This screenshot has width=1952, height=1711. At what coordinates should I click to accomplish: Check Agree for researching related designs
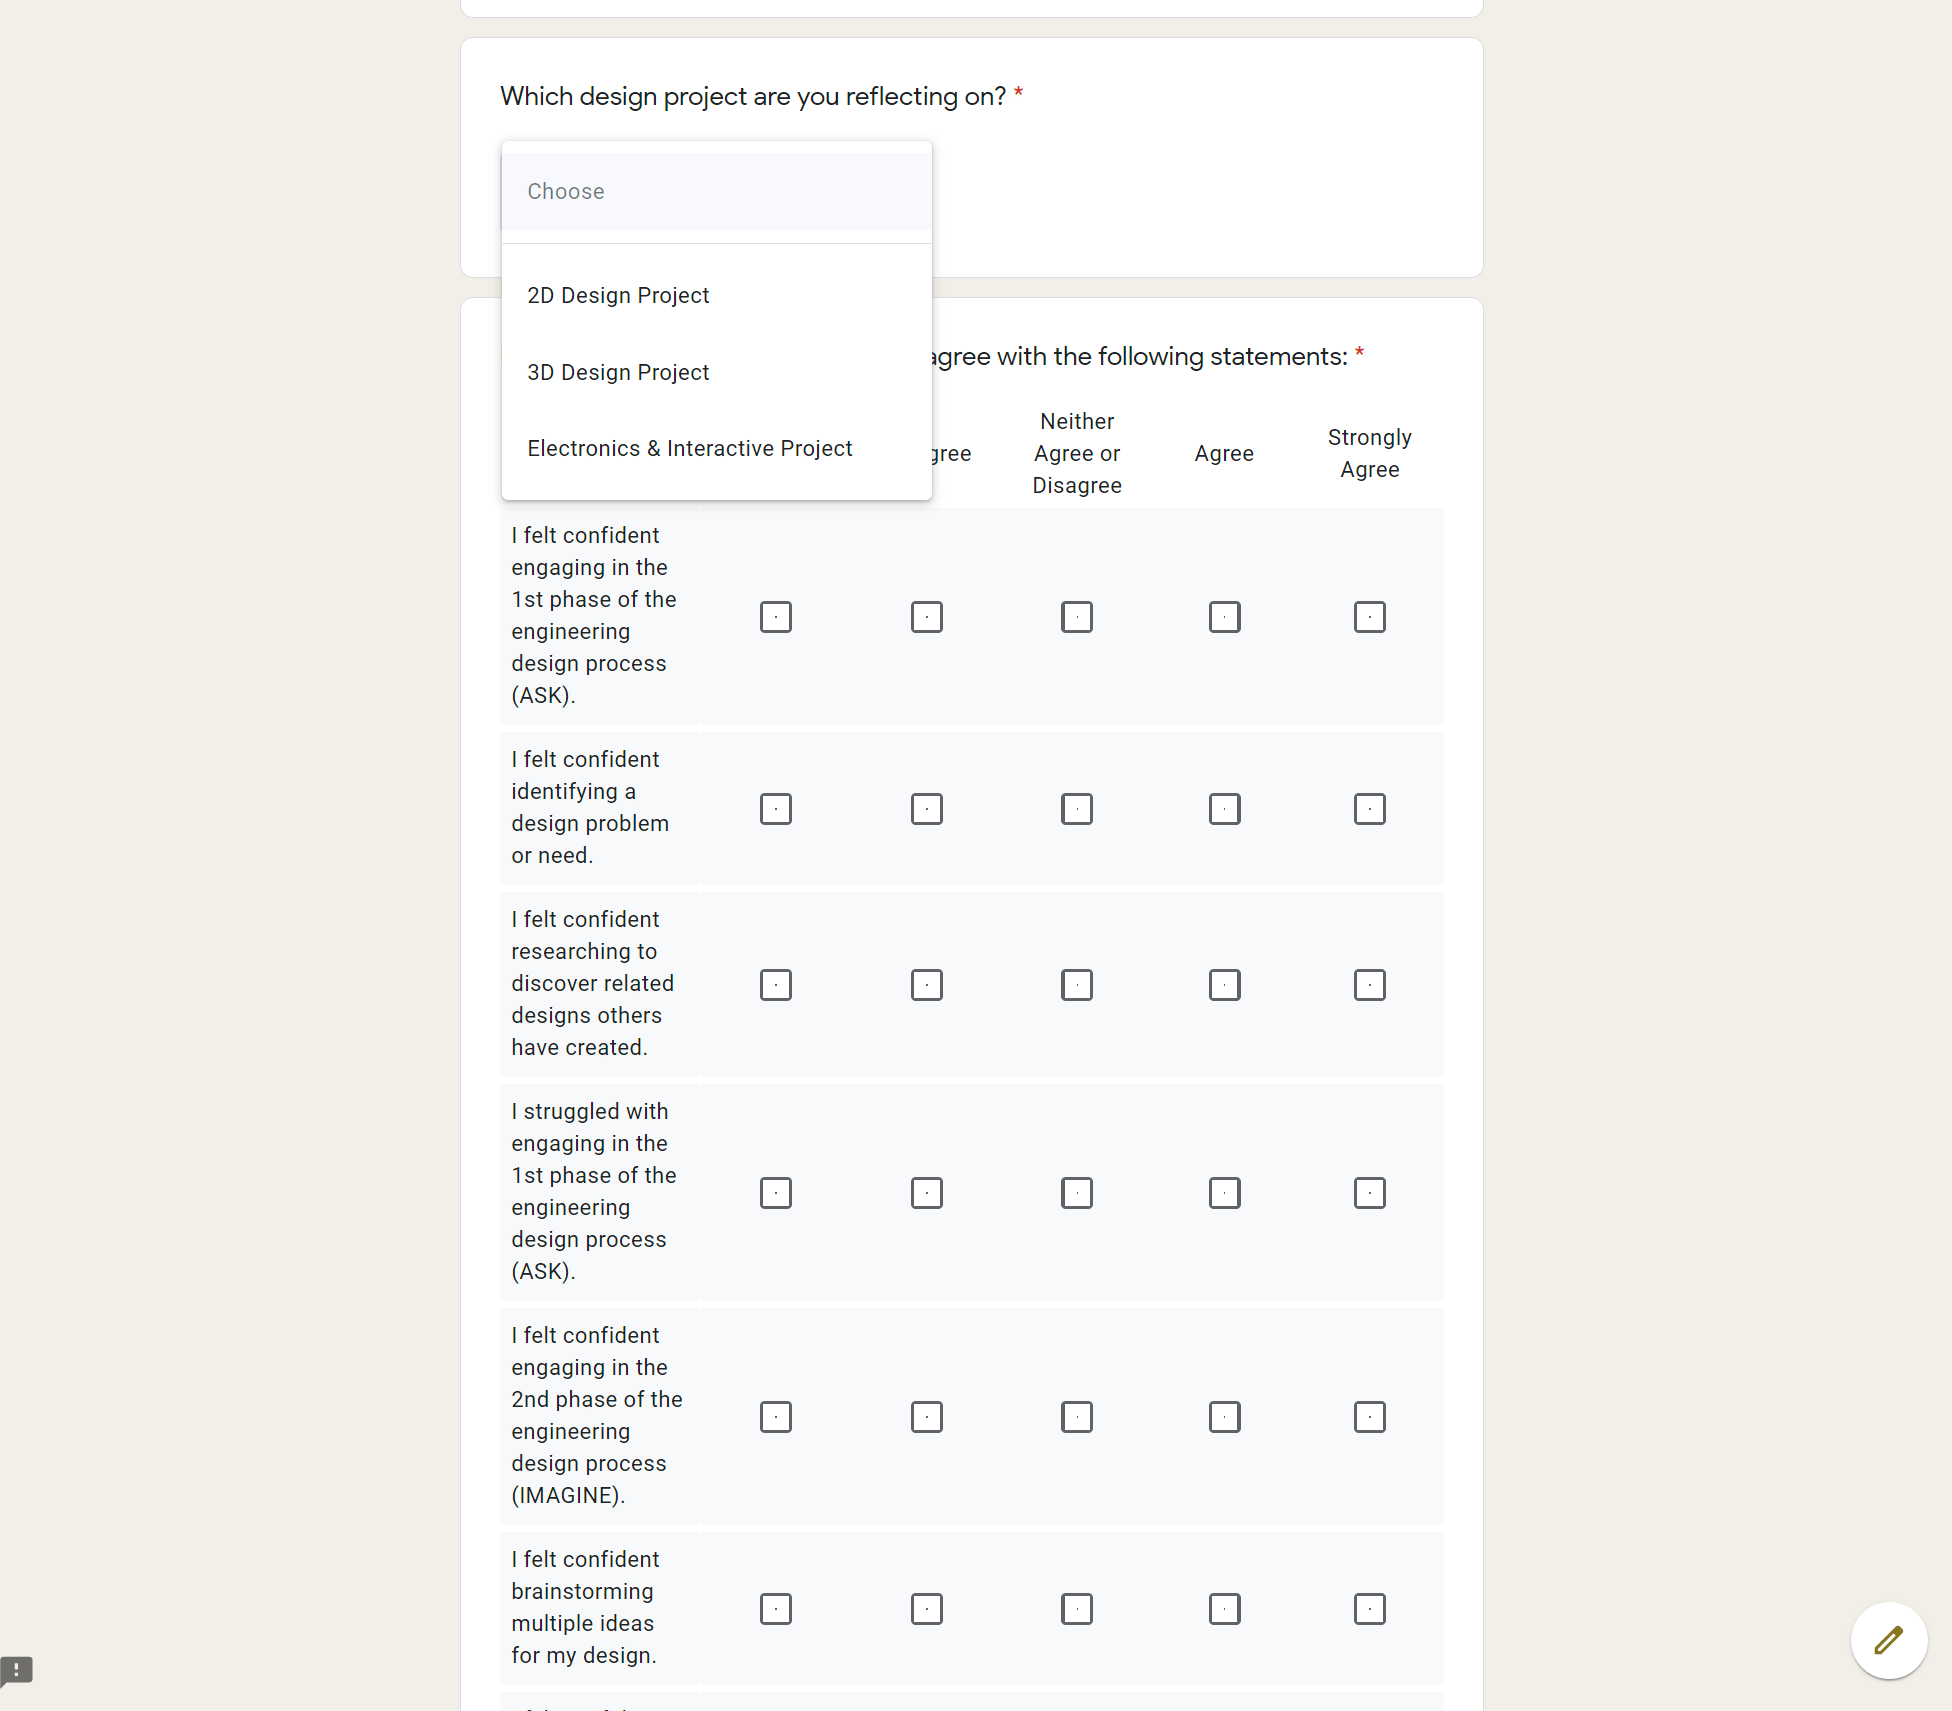(x=1224, y=985)
